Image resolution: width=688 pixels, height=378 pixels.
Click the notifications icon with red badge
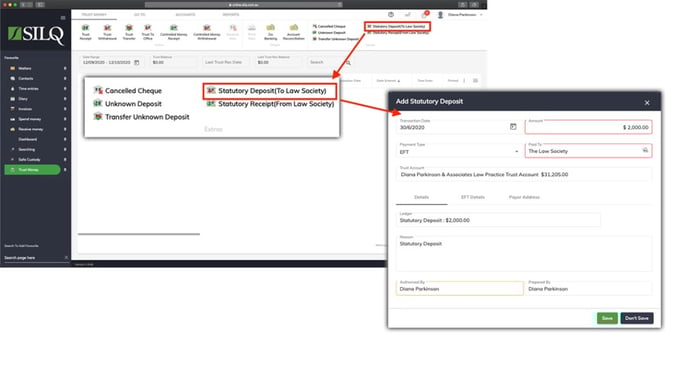point(424,14)
